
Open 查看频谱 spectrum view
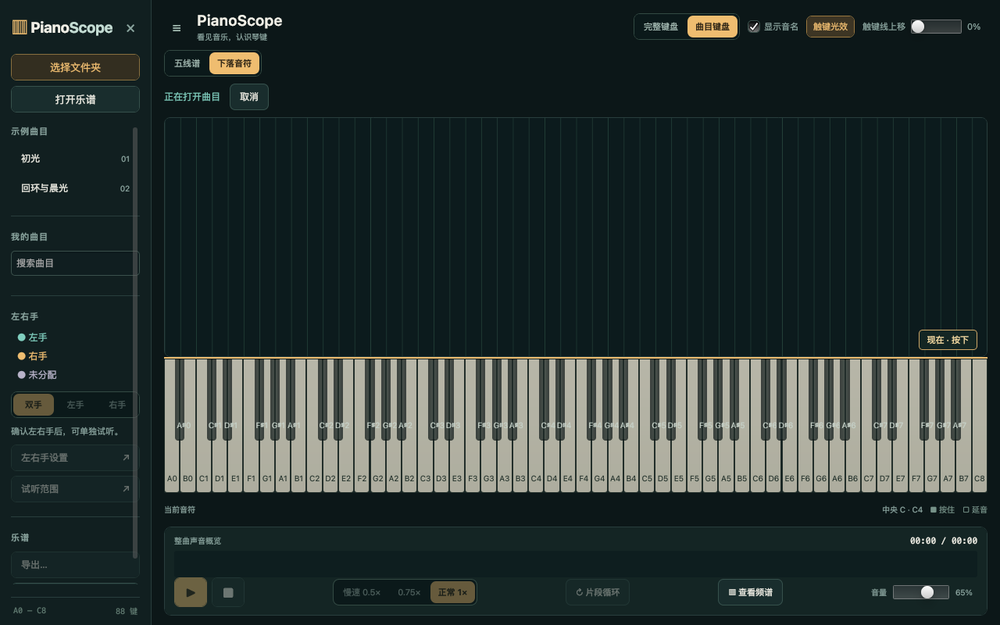(750, 592)
